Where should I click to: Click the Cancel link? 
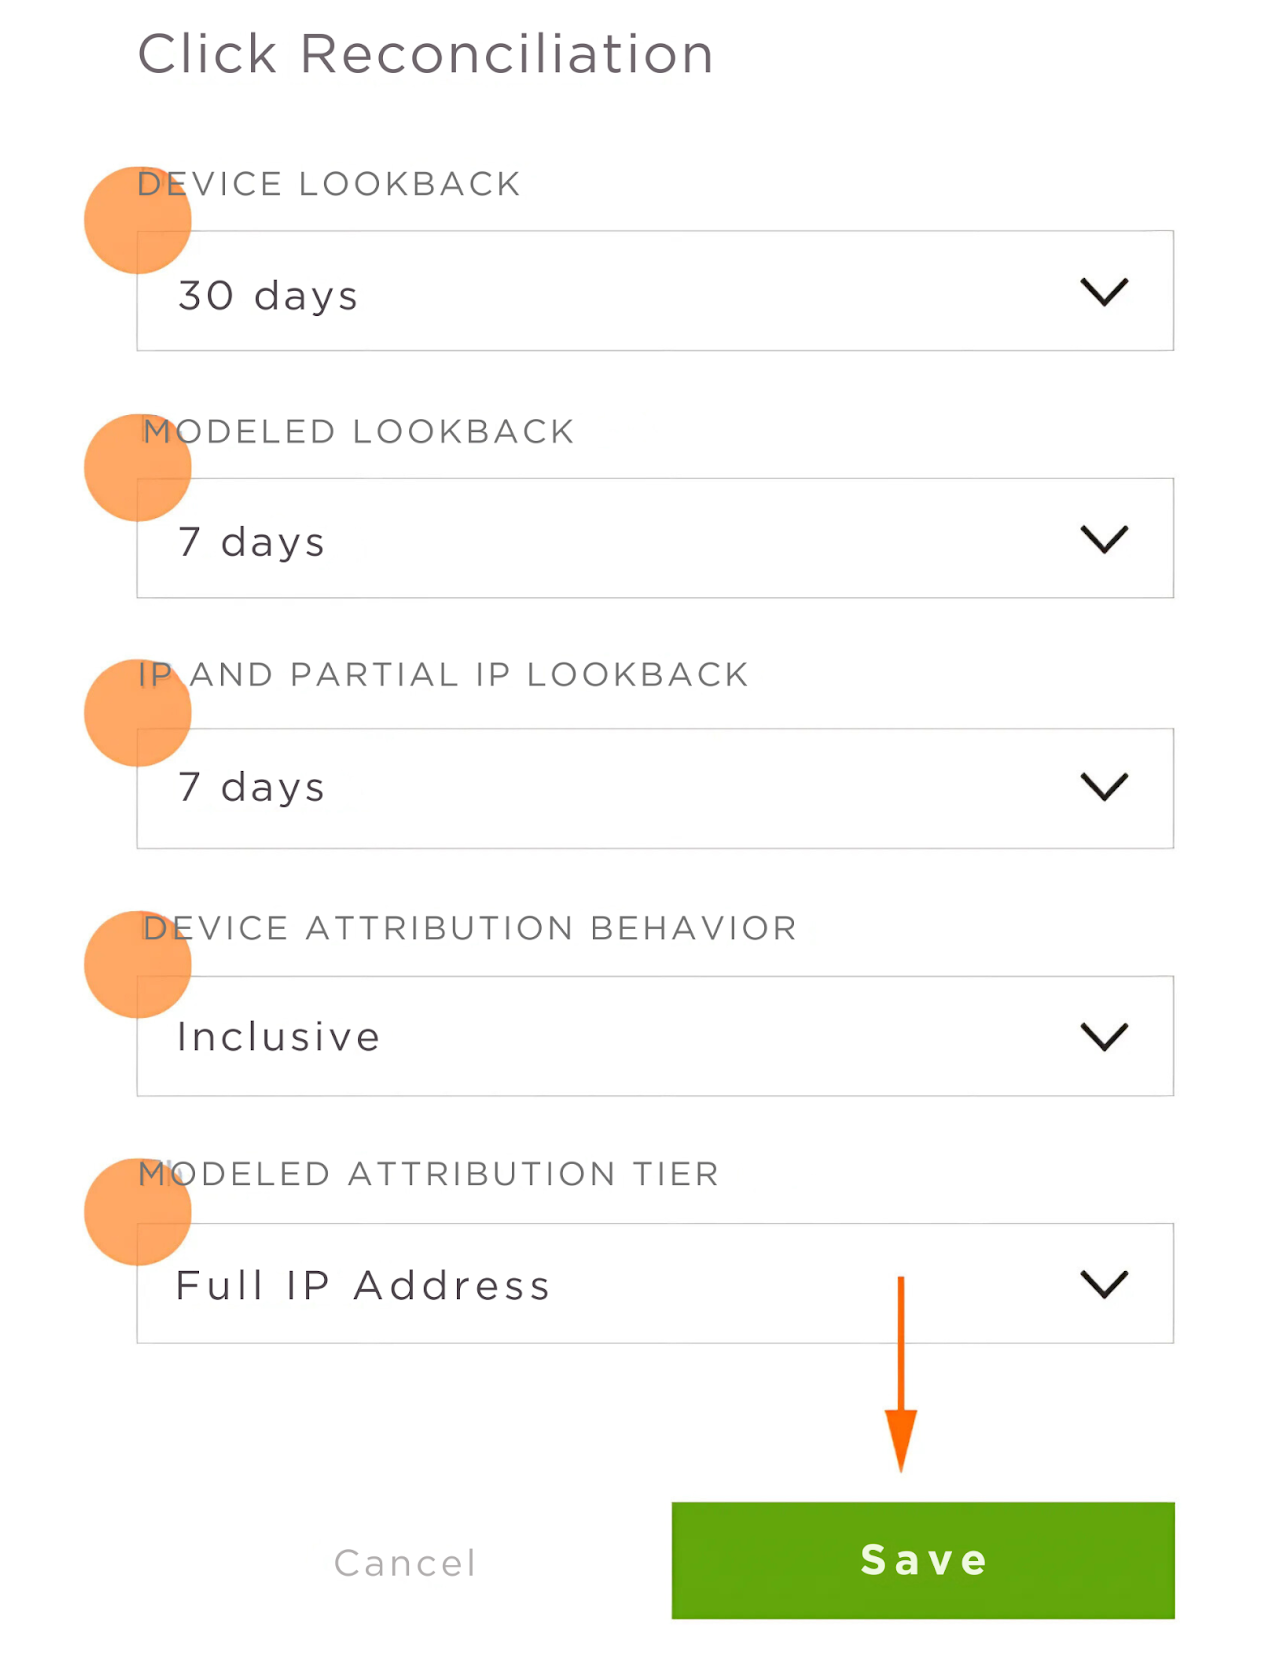pos(405,1563)
